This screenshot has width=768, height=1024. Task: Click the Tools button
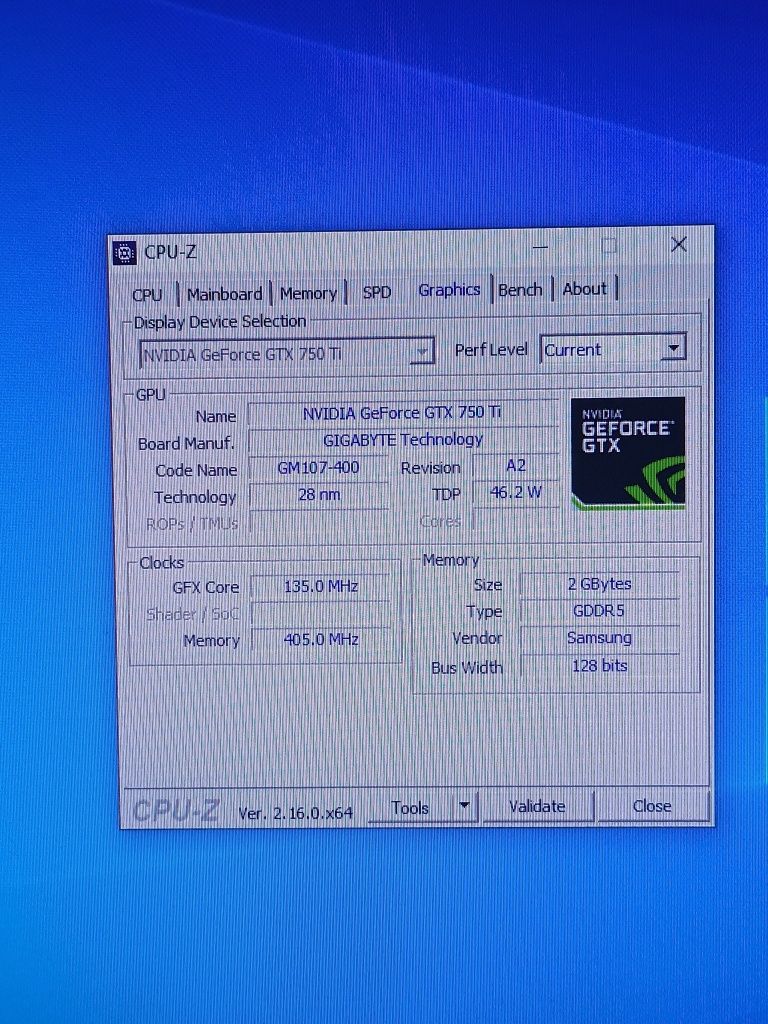click(410, 808)
